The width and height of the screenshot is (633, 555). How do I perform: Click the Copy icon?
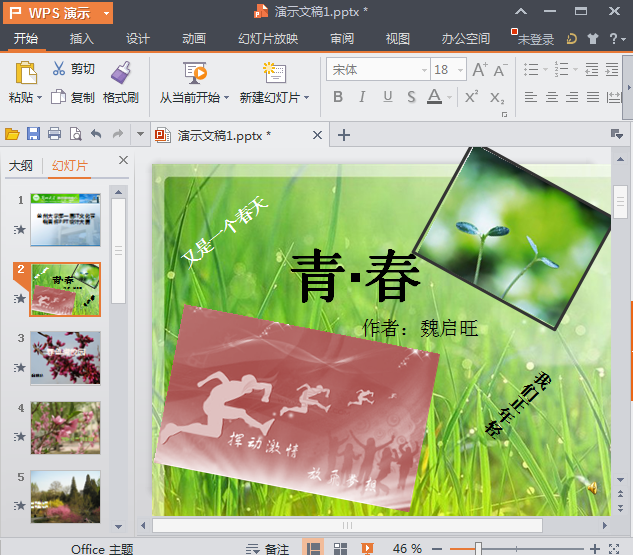point(58,97)
